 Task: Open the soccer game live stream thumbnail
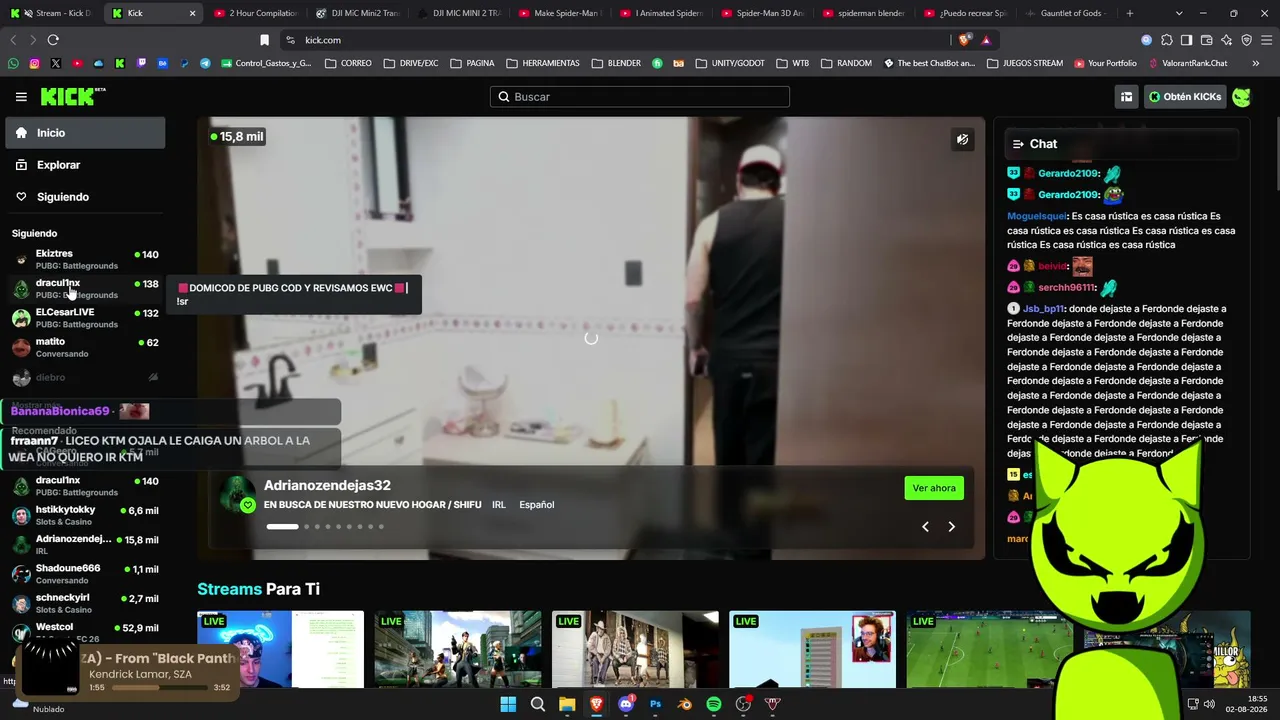pyautogui.click(x=992, y=650)
